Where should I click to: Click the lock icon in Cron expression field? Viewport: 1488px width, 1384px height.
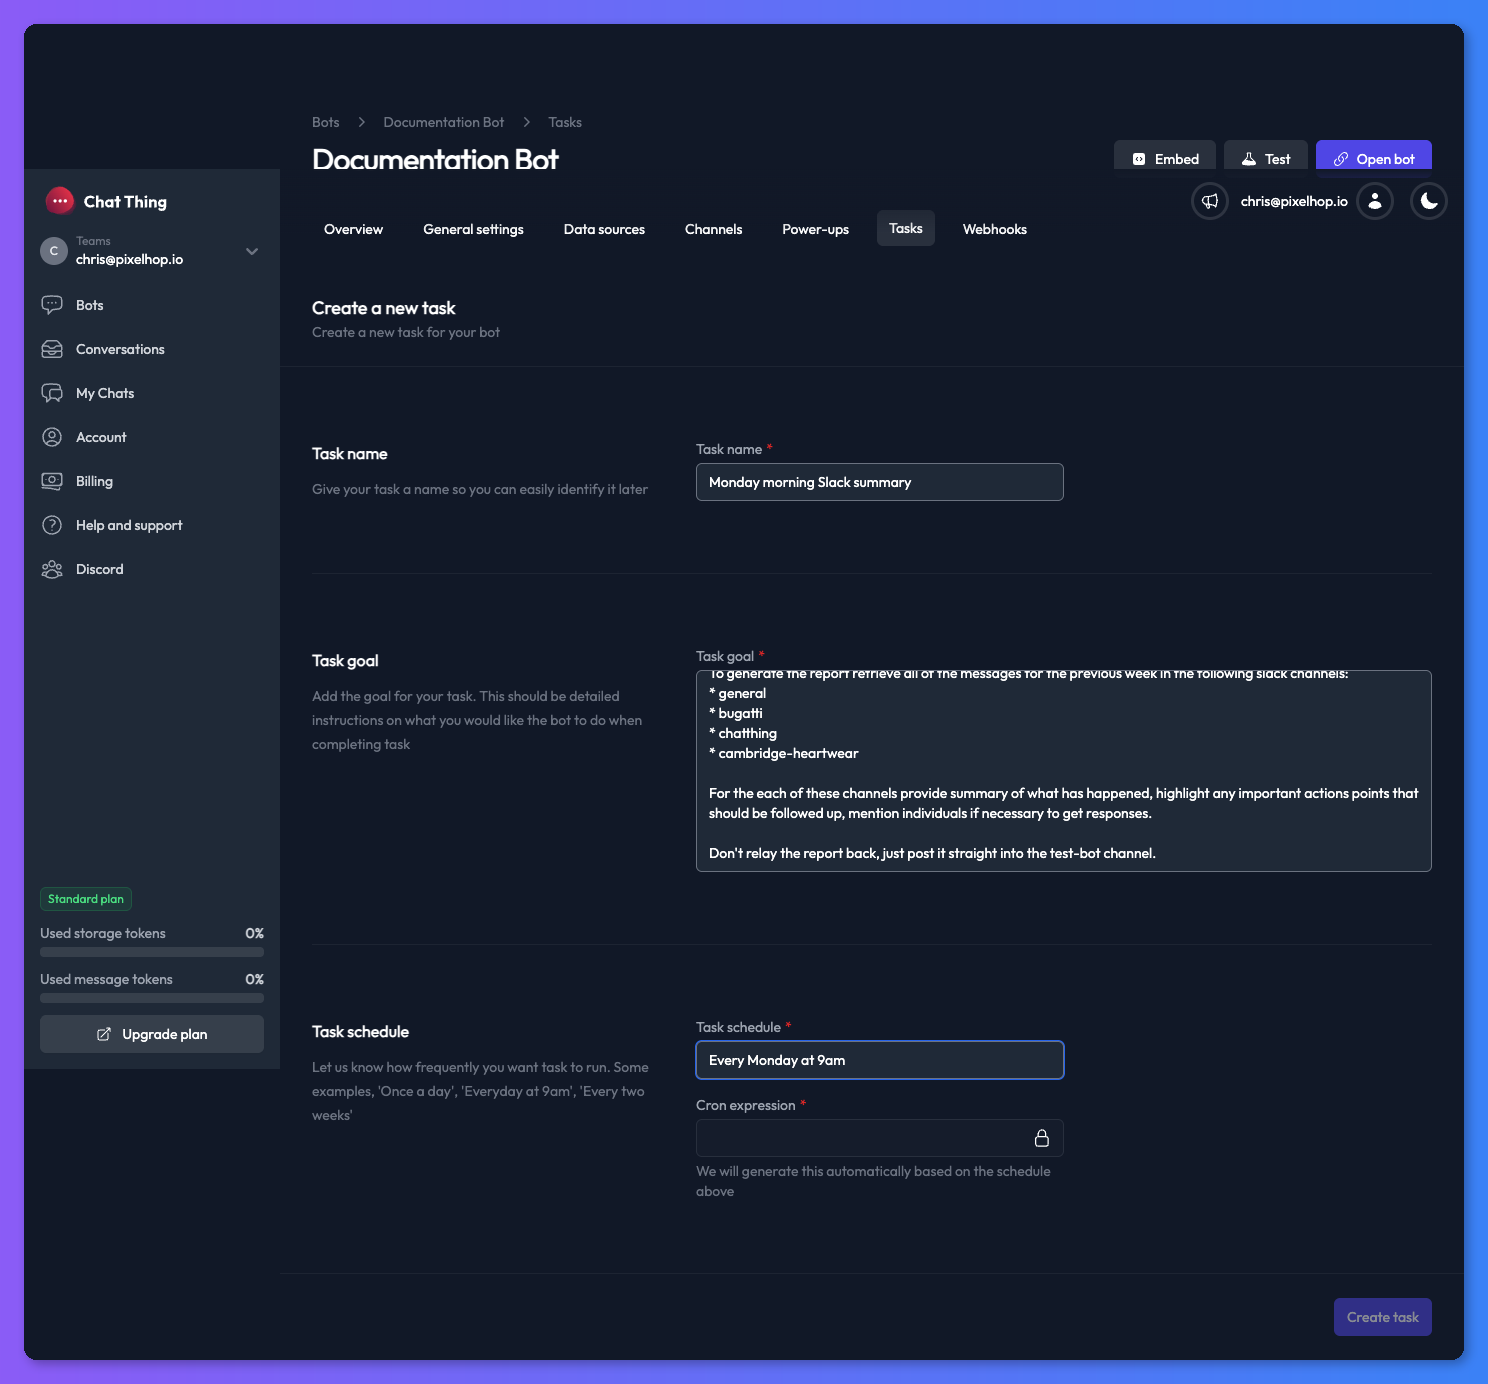(x=1042, y=1138)
